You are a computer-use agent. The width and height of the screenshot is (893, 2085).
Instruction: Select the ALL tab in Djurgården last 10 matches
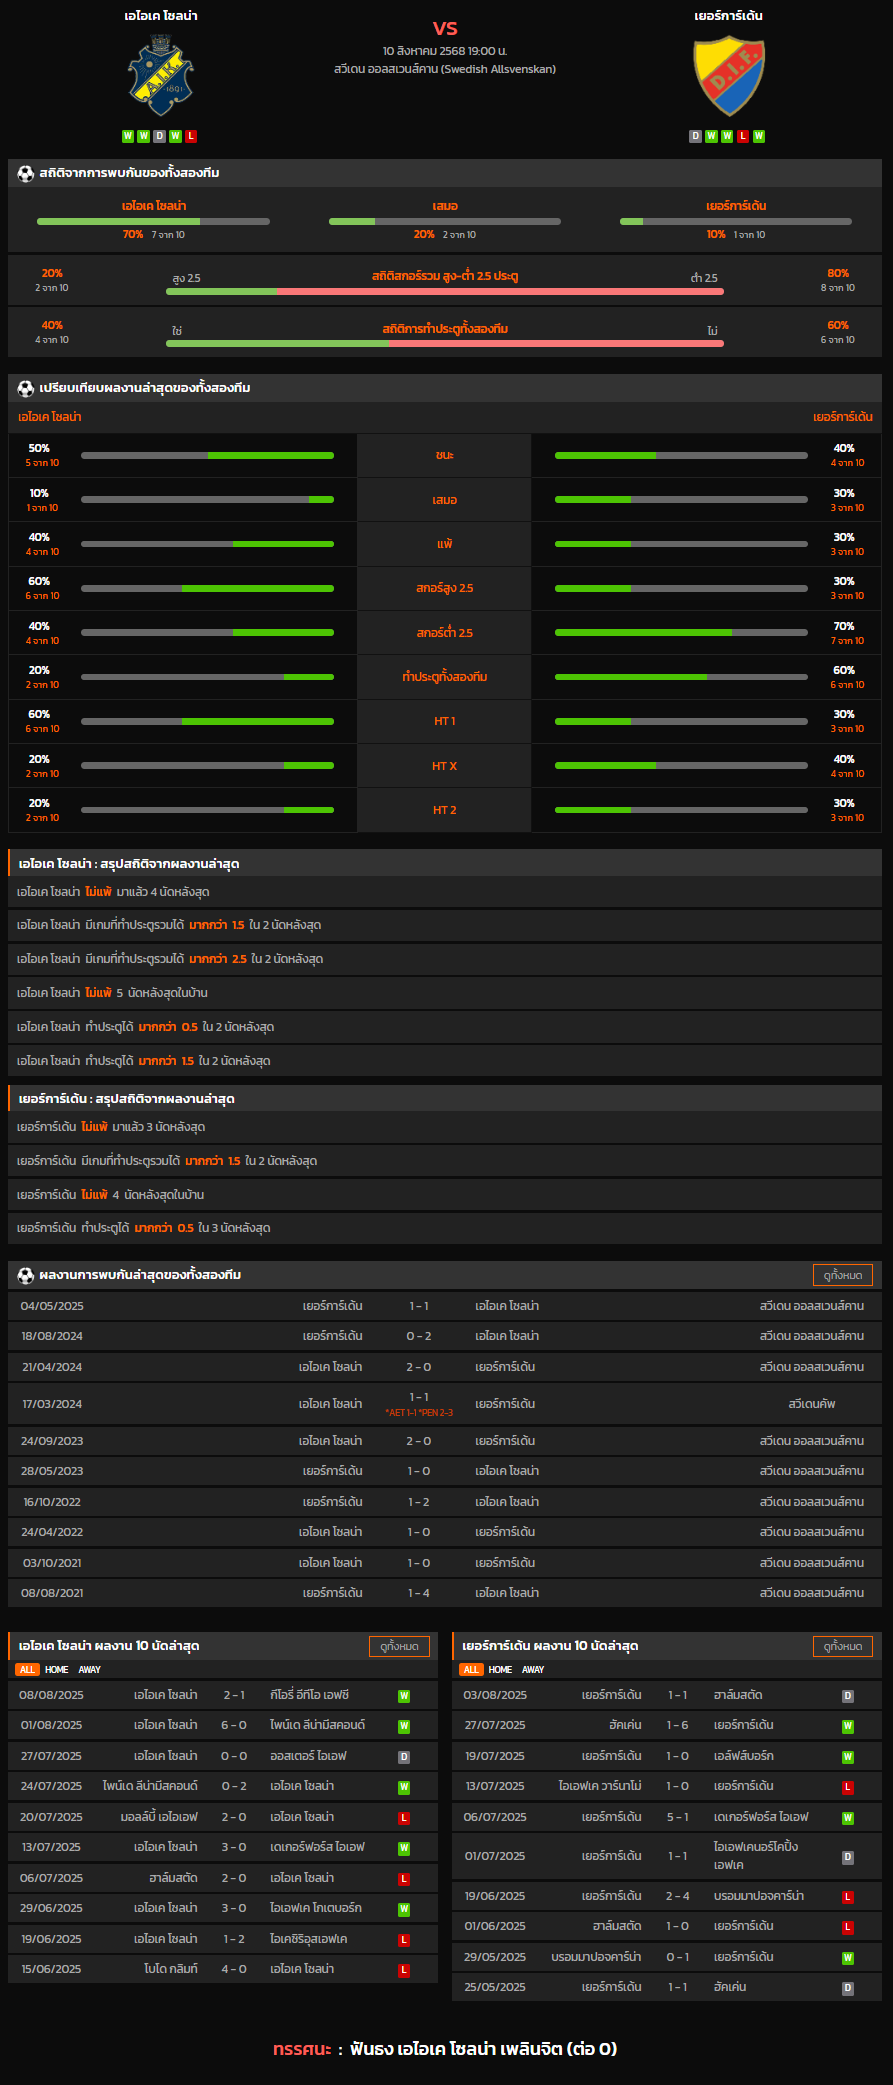[471, 1669]
